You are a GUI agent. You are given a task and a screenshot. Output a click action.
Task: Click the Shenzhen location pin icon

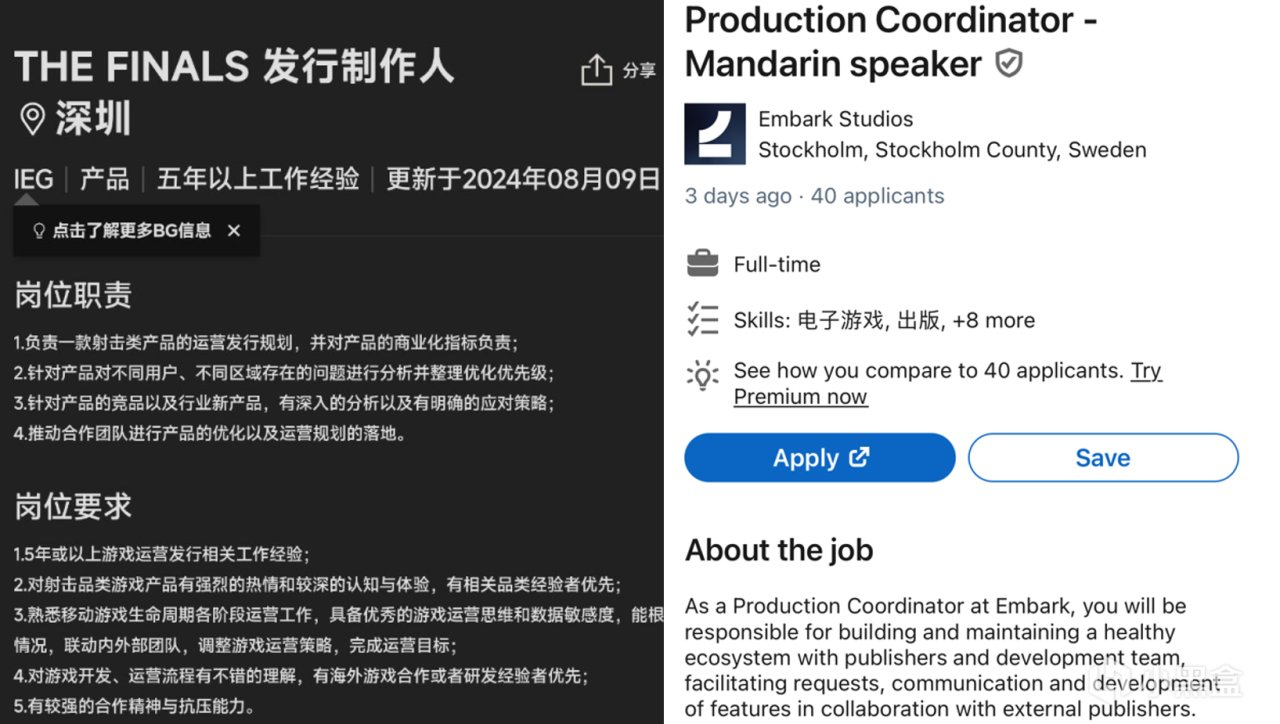point(33,120)
